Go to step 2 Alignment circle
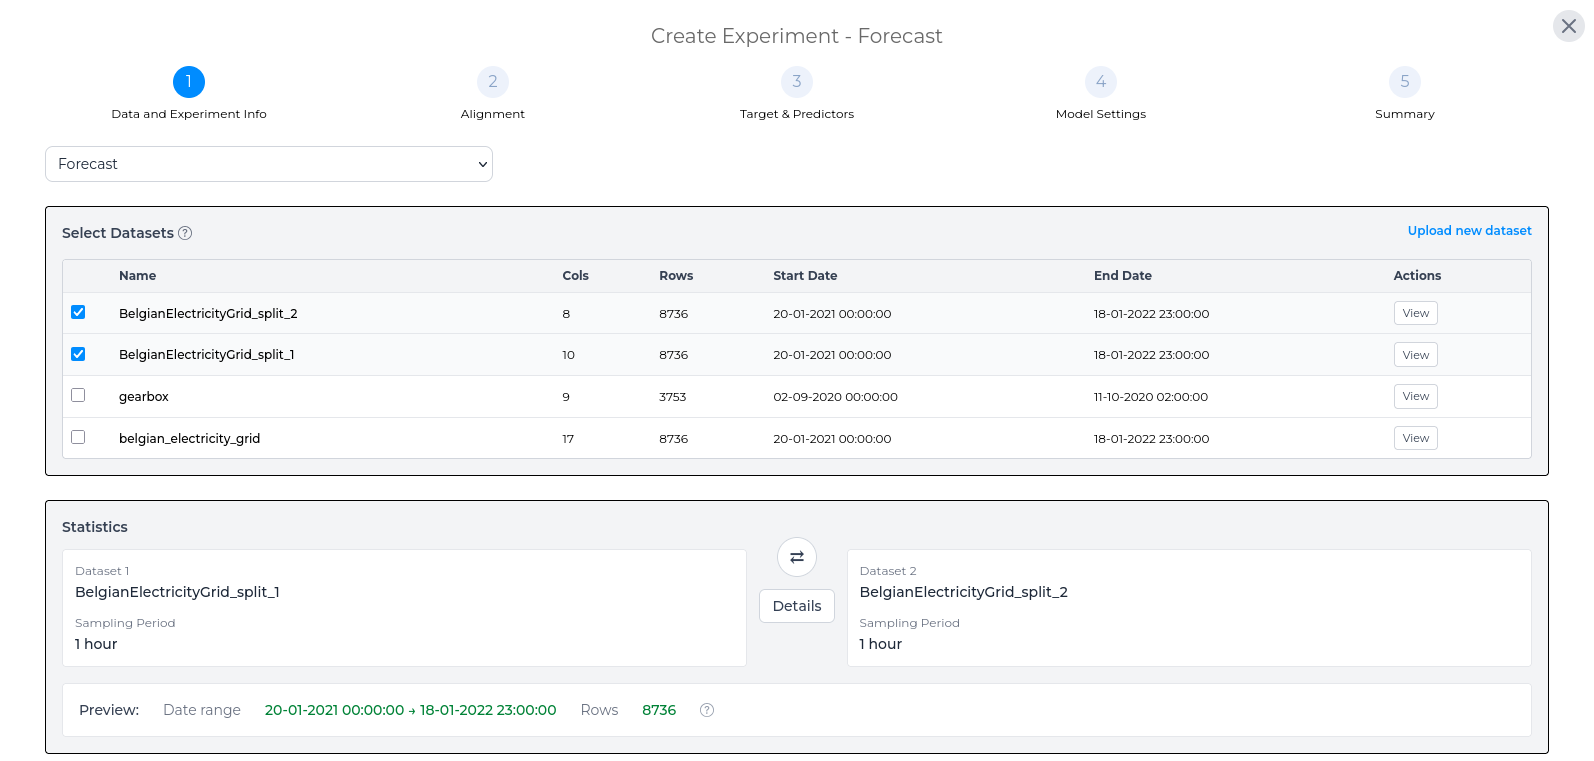The height and width of the screenshot is (761, 1594). (x=493, y=82)
